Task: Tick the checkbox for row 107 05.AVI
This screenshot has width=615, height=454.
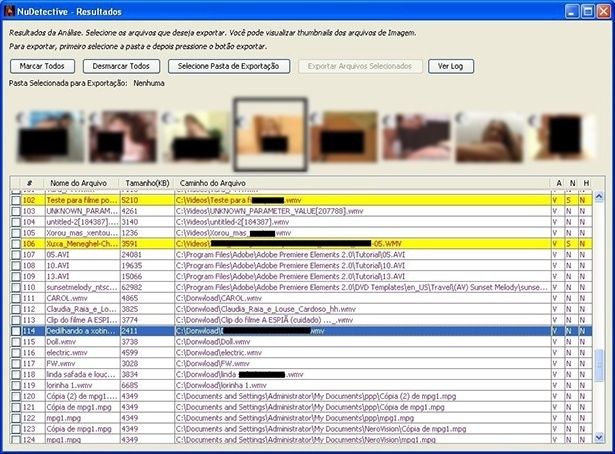Action: click(14, 254)
